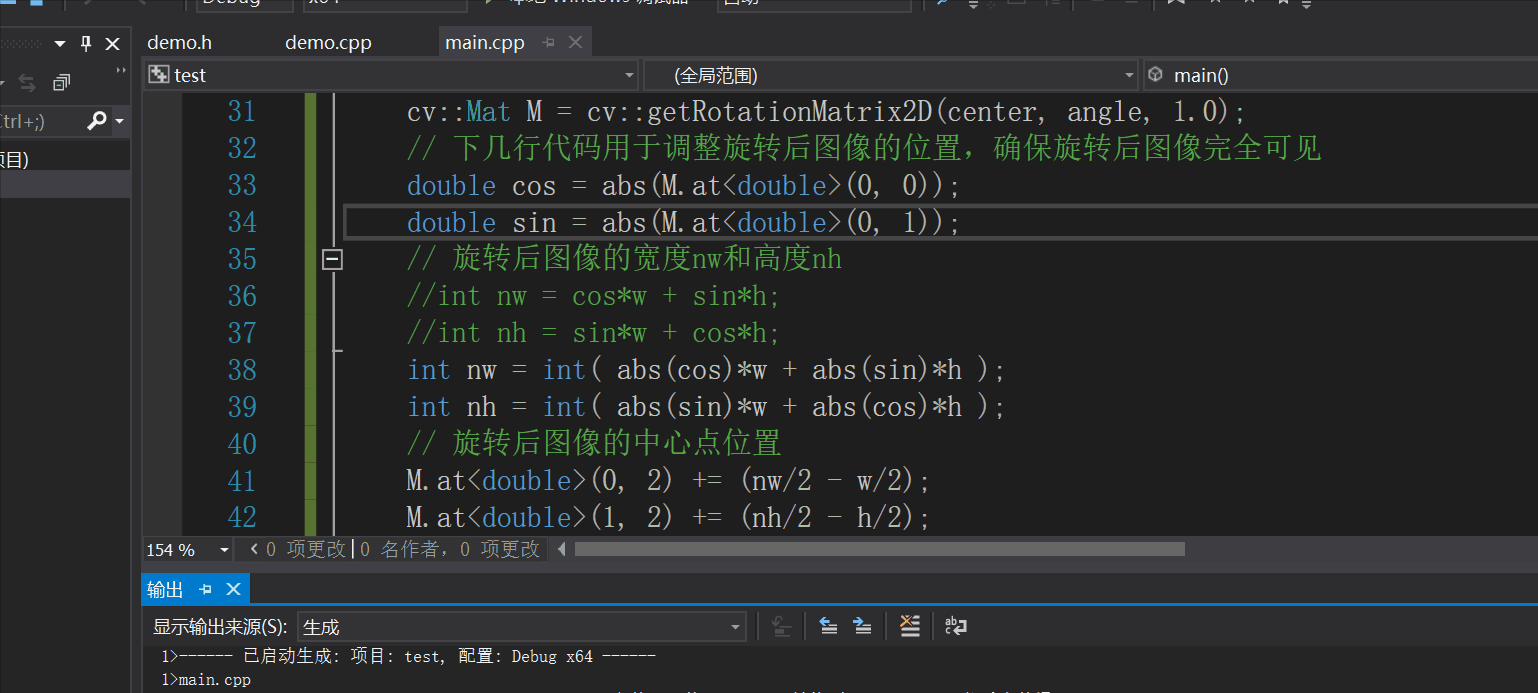Image resolution: width=1538 pixels, height=693 pixels.
Task: Open the search options dropdown arrow
Action: click(120, 122)
